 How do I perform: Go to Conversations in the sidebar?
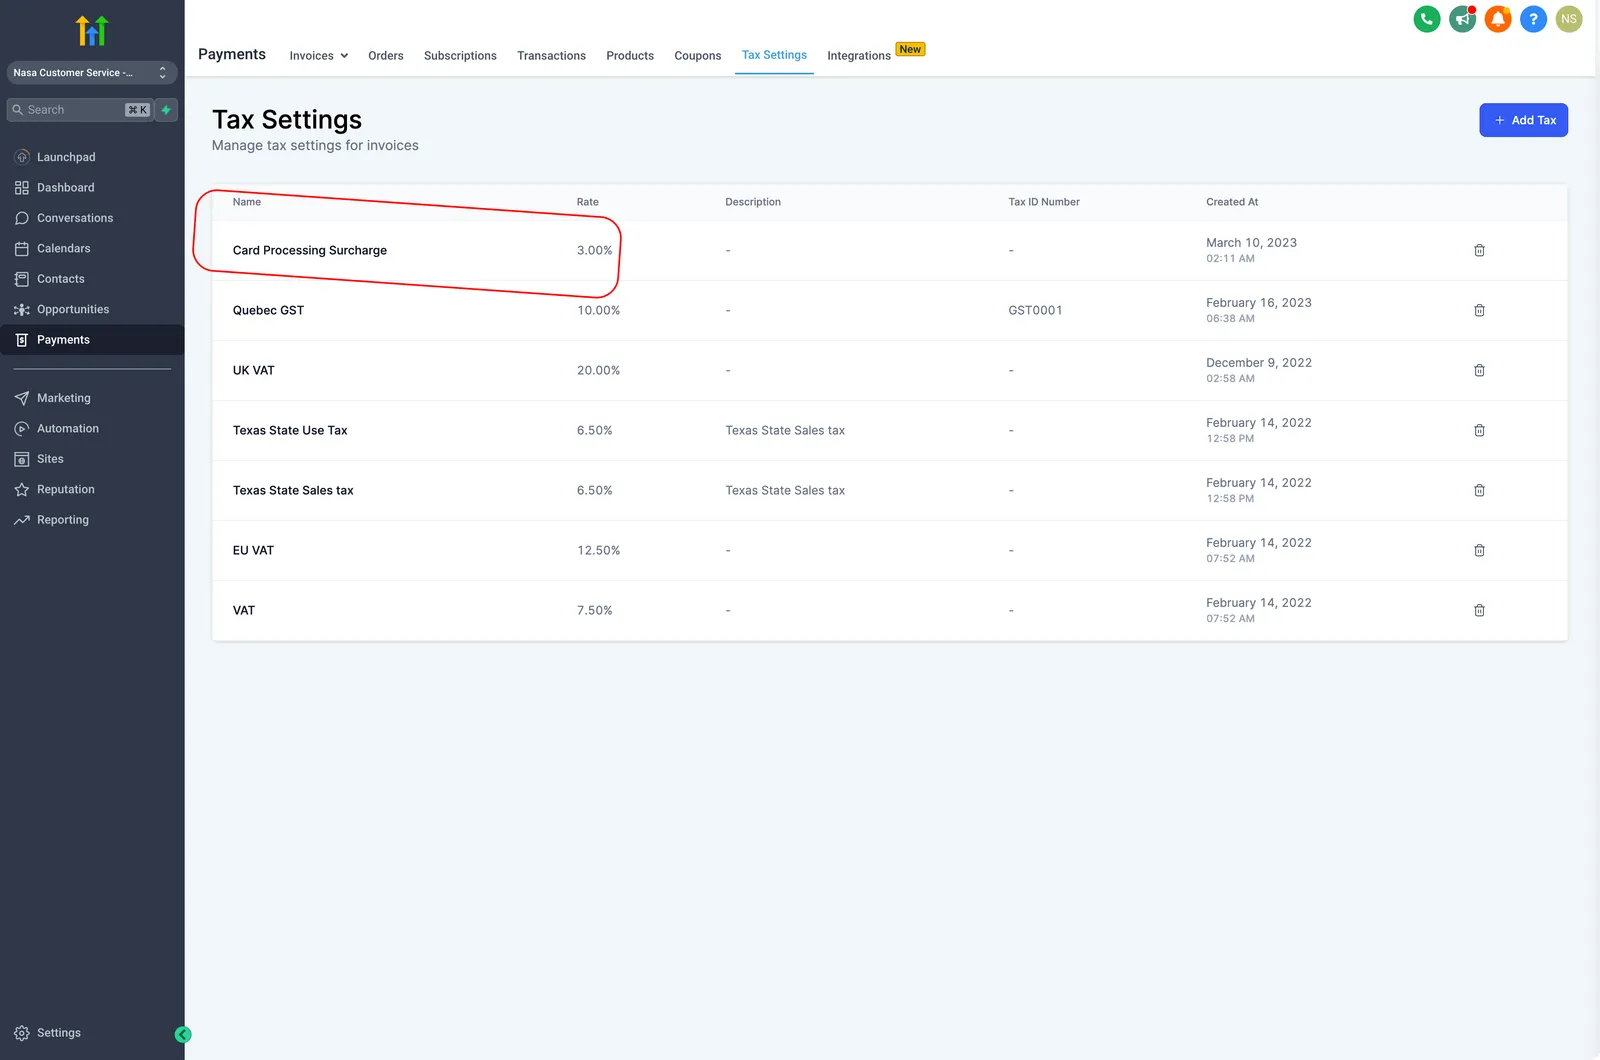coord(75,218)
